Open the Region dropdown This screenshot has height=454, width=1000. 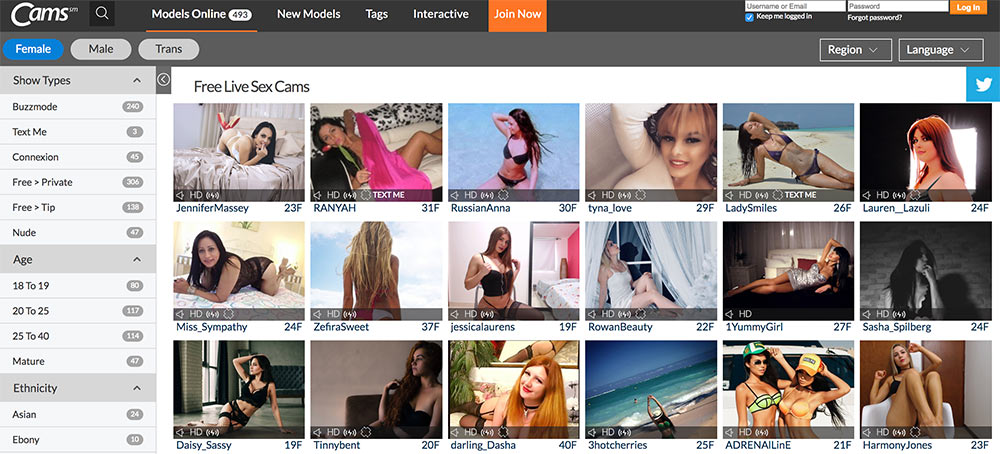pyautogui.click(x=855, y=49)
